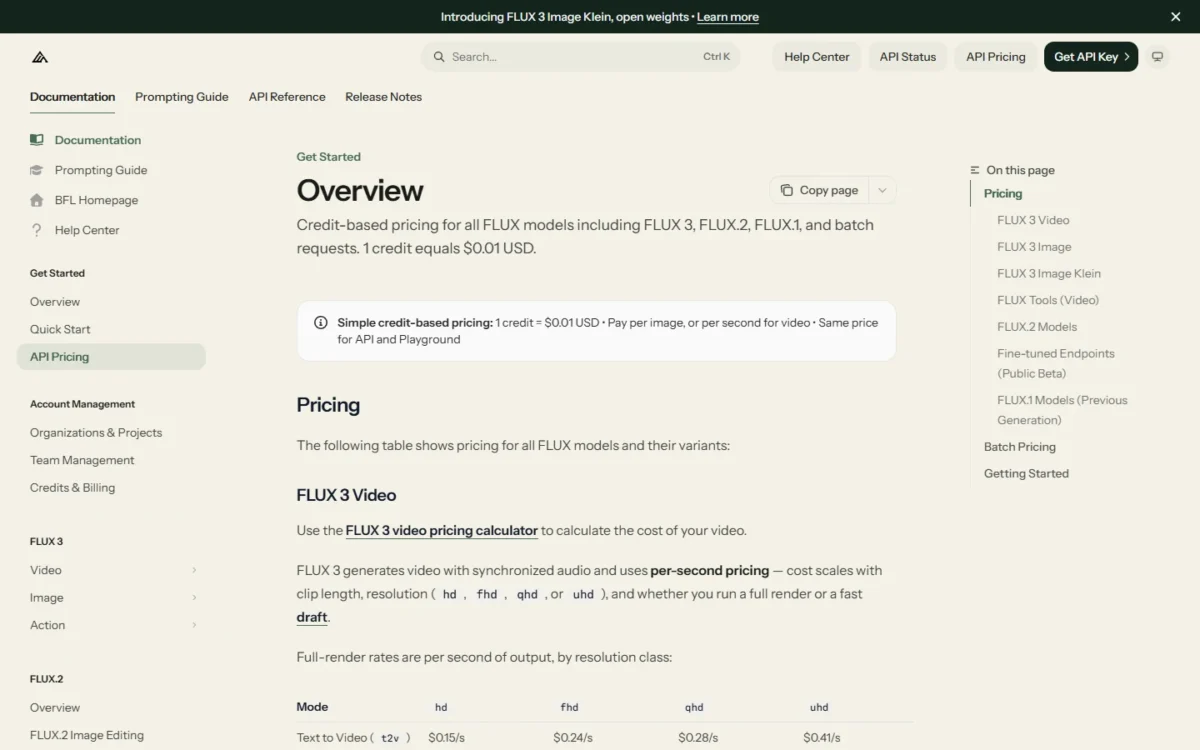Jump to Batch Pricing section
This screenshot has height=750, width=1200.
click(1020, 447)
